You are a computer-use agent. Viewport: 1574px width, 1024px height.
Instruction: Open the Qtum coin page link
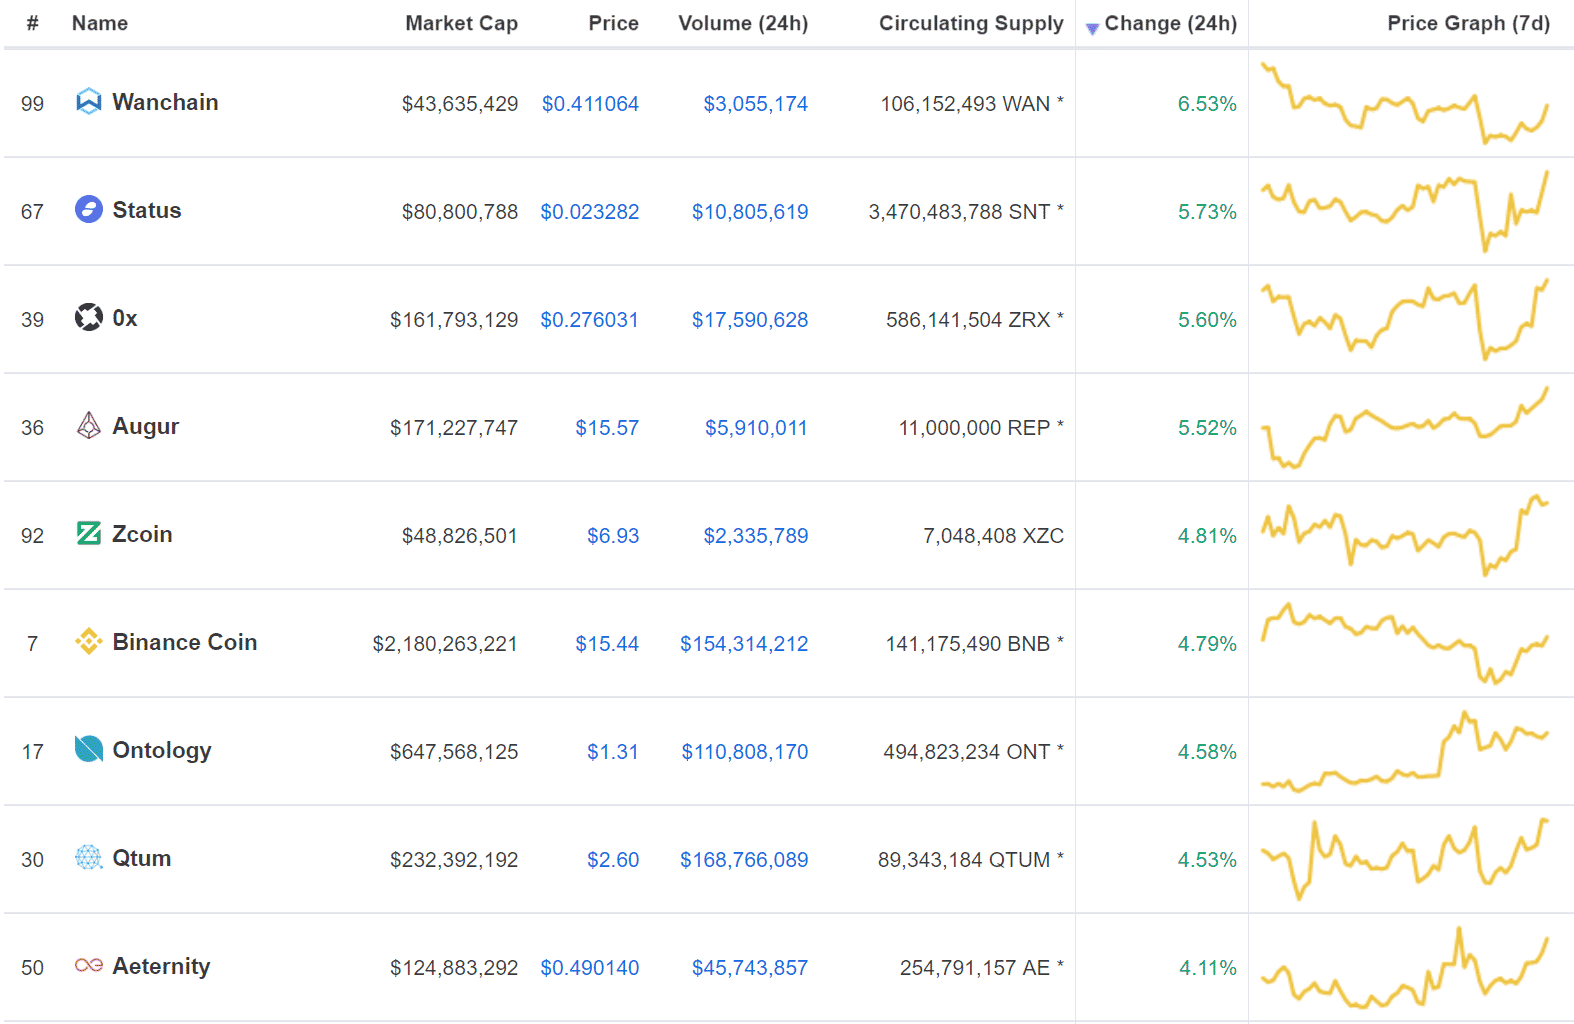tap(142, 858)
